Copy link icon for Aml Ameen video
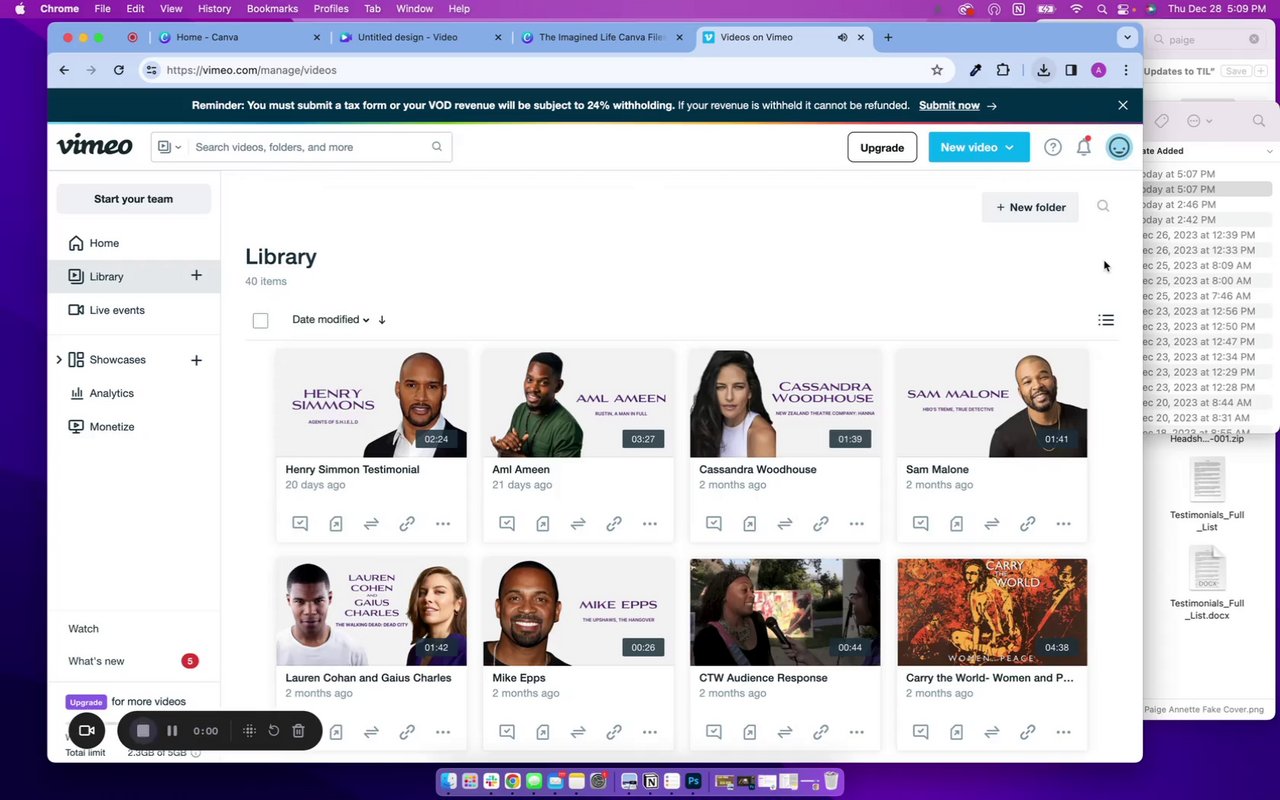1280x800 pixels. click(614, 523)
